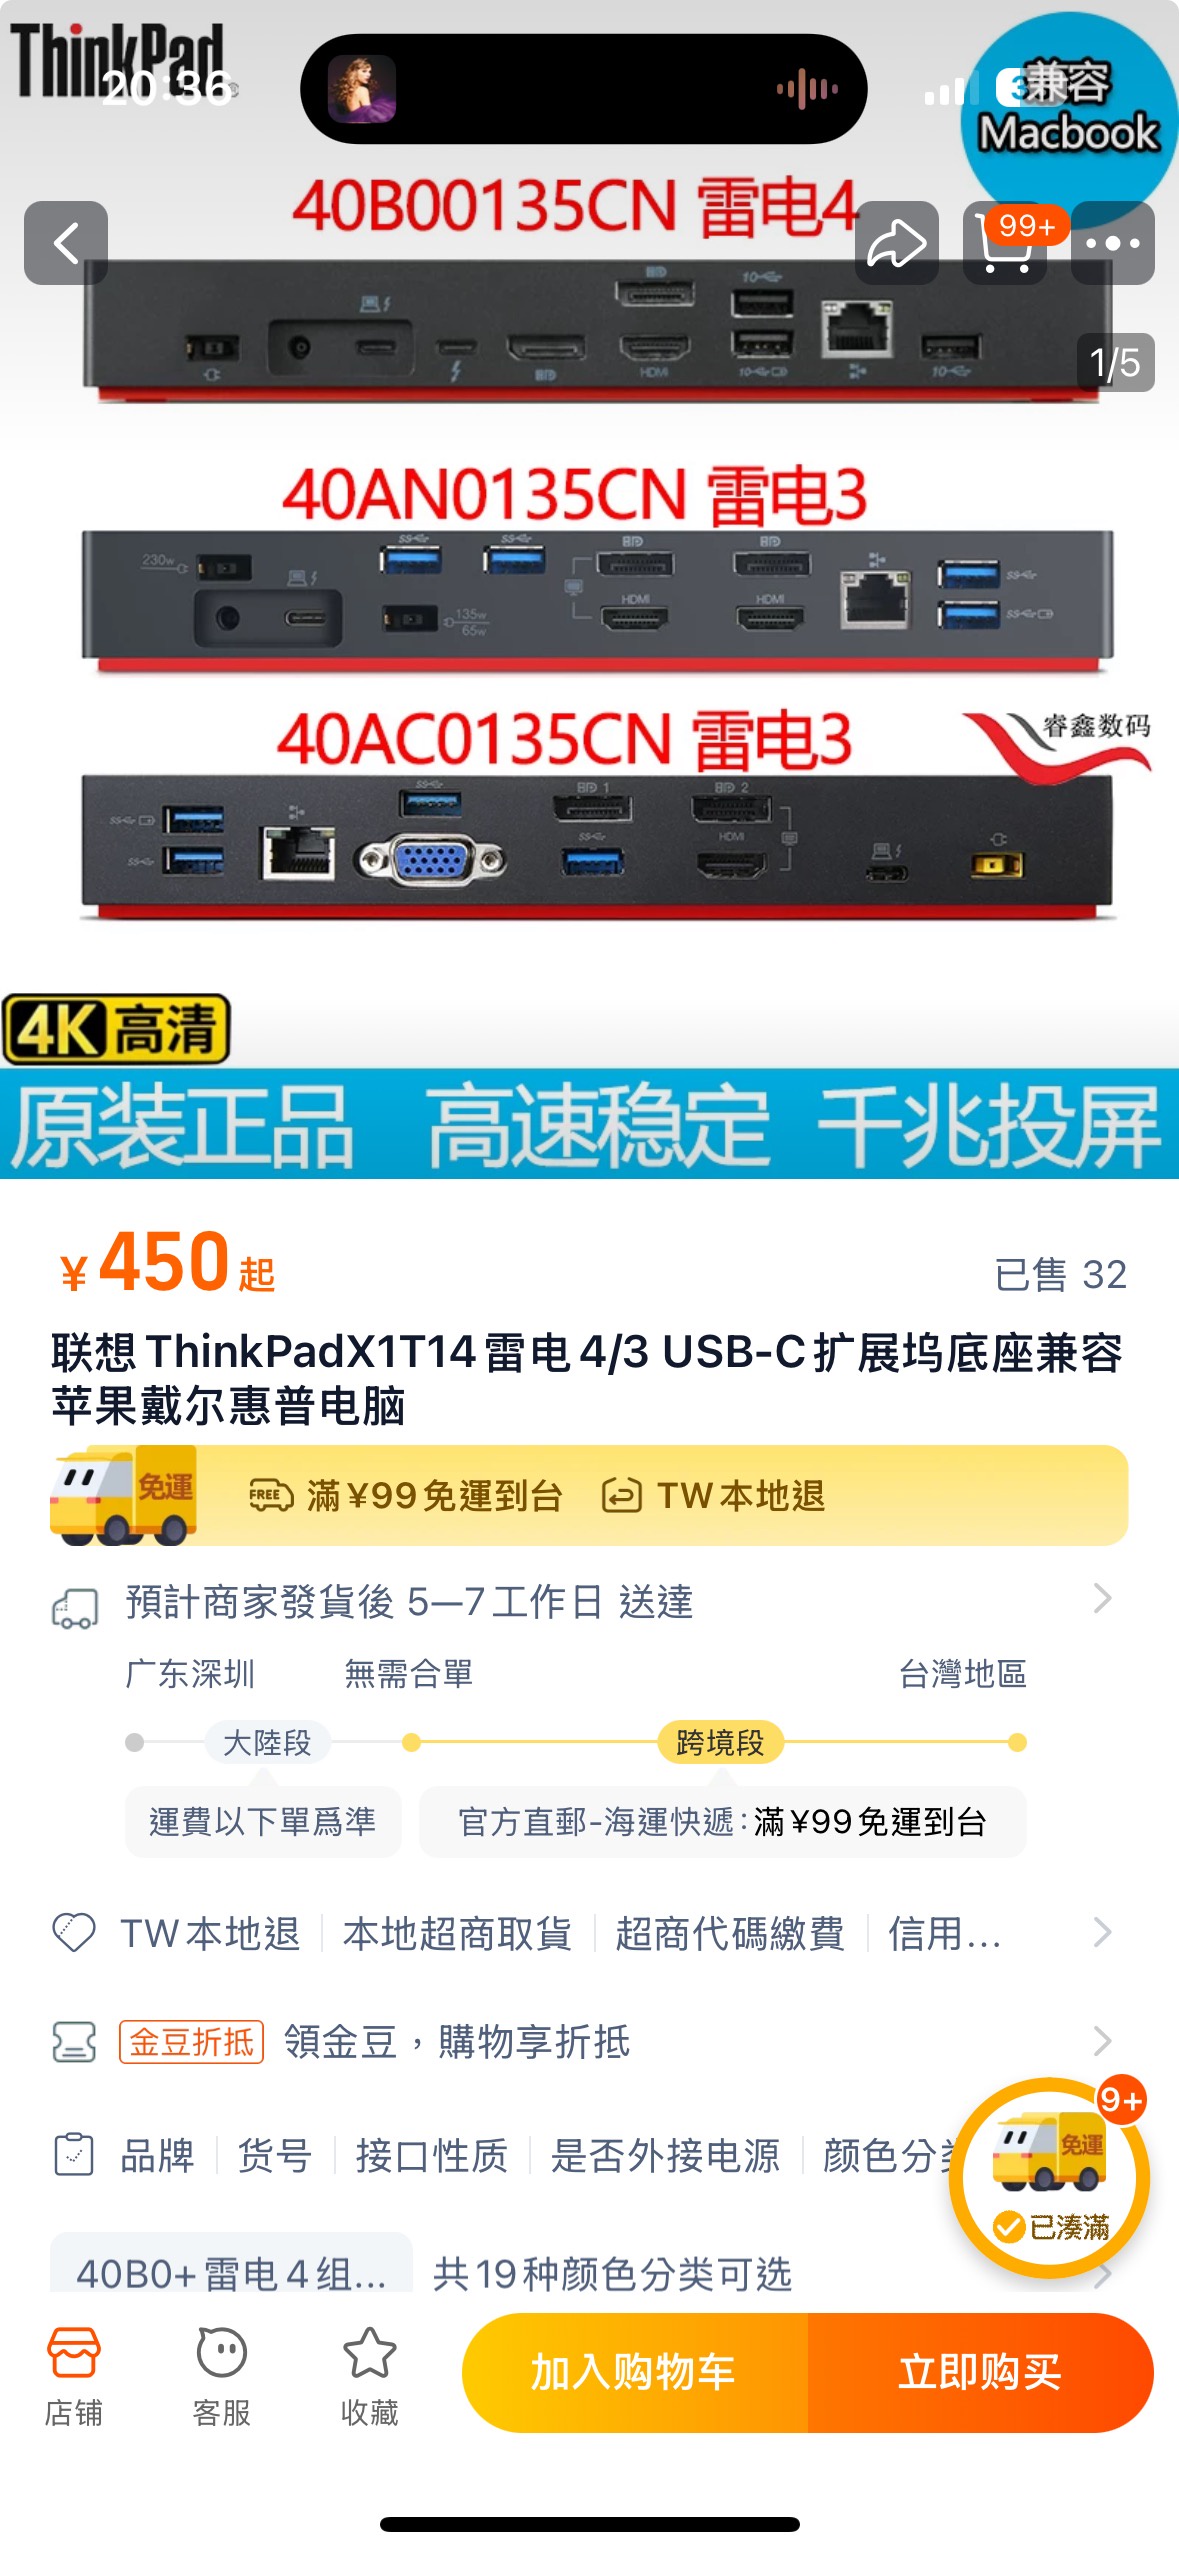Expand TW本地退 services row chevron

(1102, 1932)
